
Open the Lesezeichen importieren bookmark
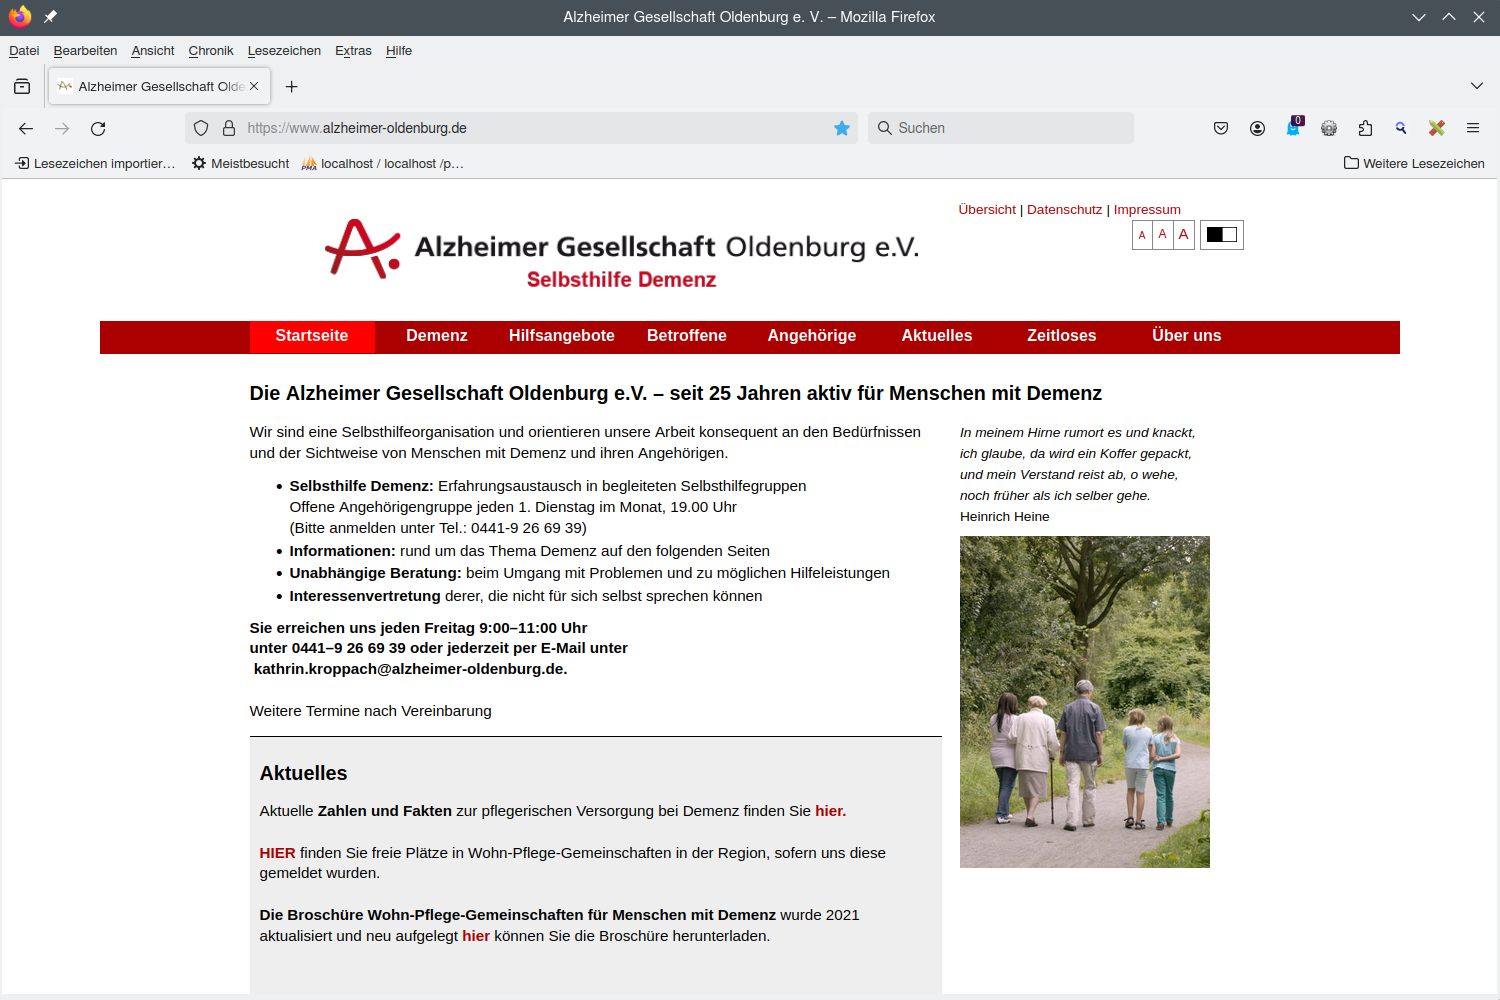[x=95, y=163]
